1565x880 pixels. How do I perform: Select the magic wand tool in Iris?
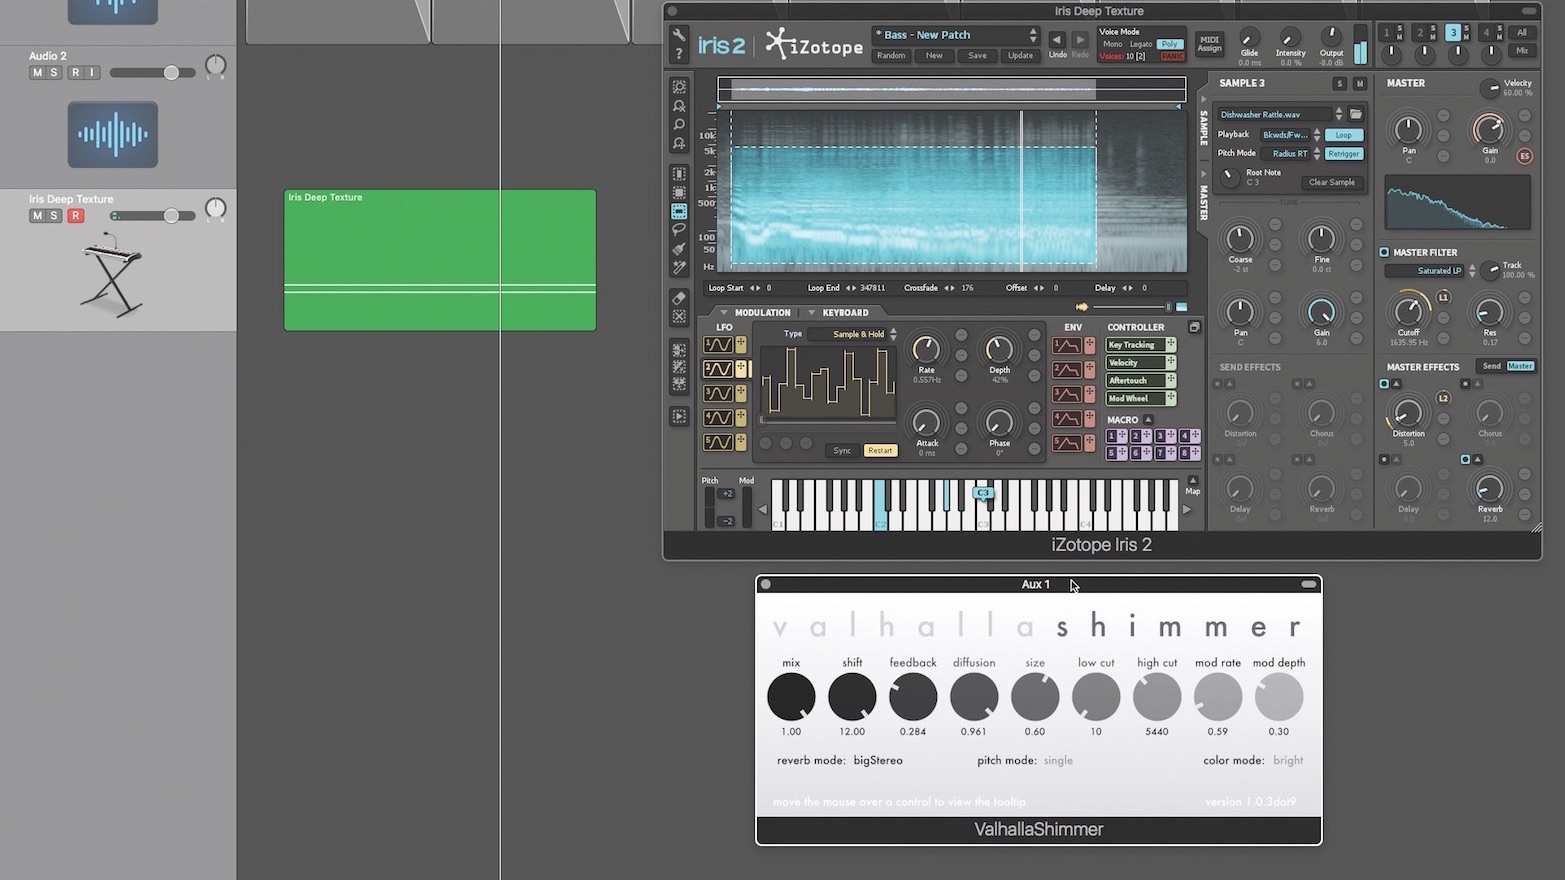tap(679, 268)
